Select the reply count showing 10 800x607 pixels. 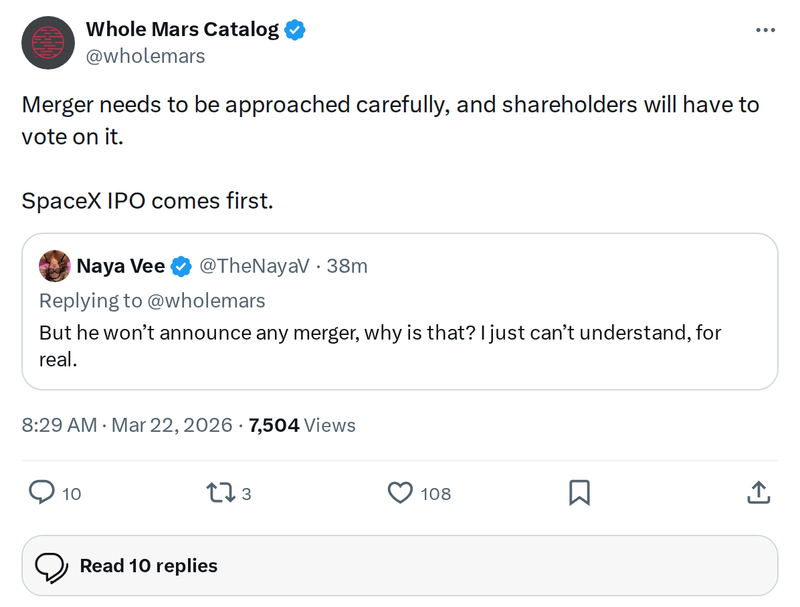70,493
